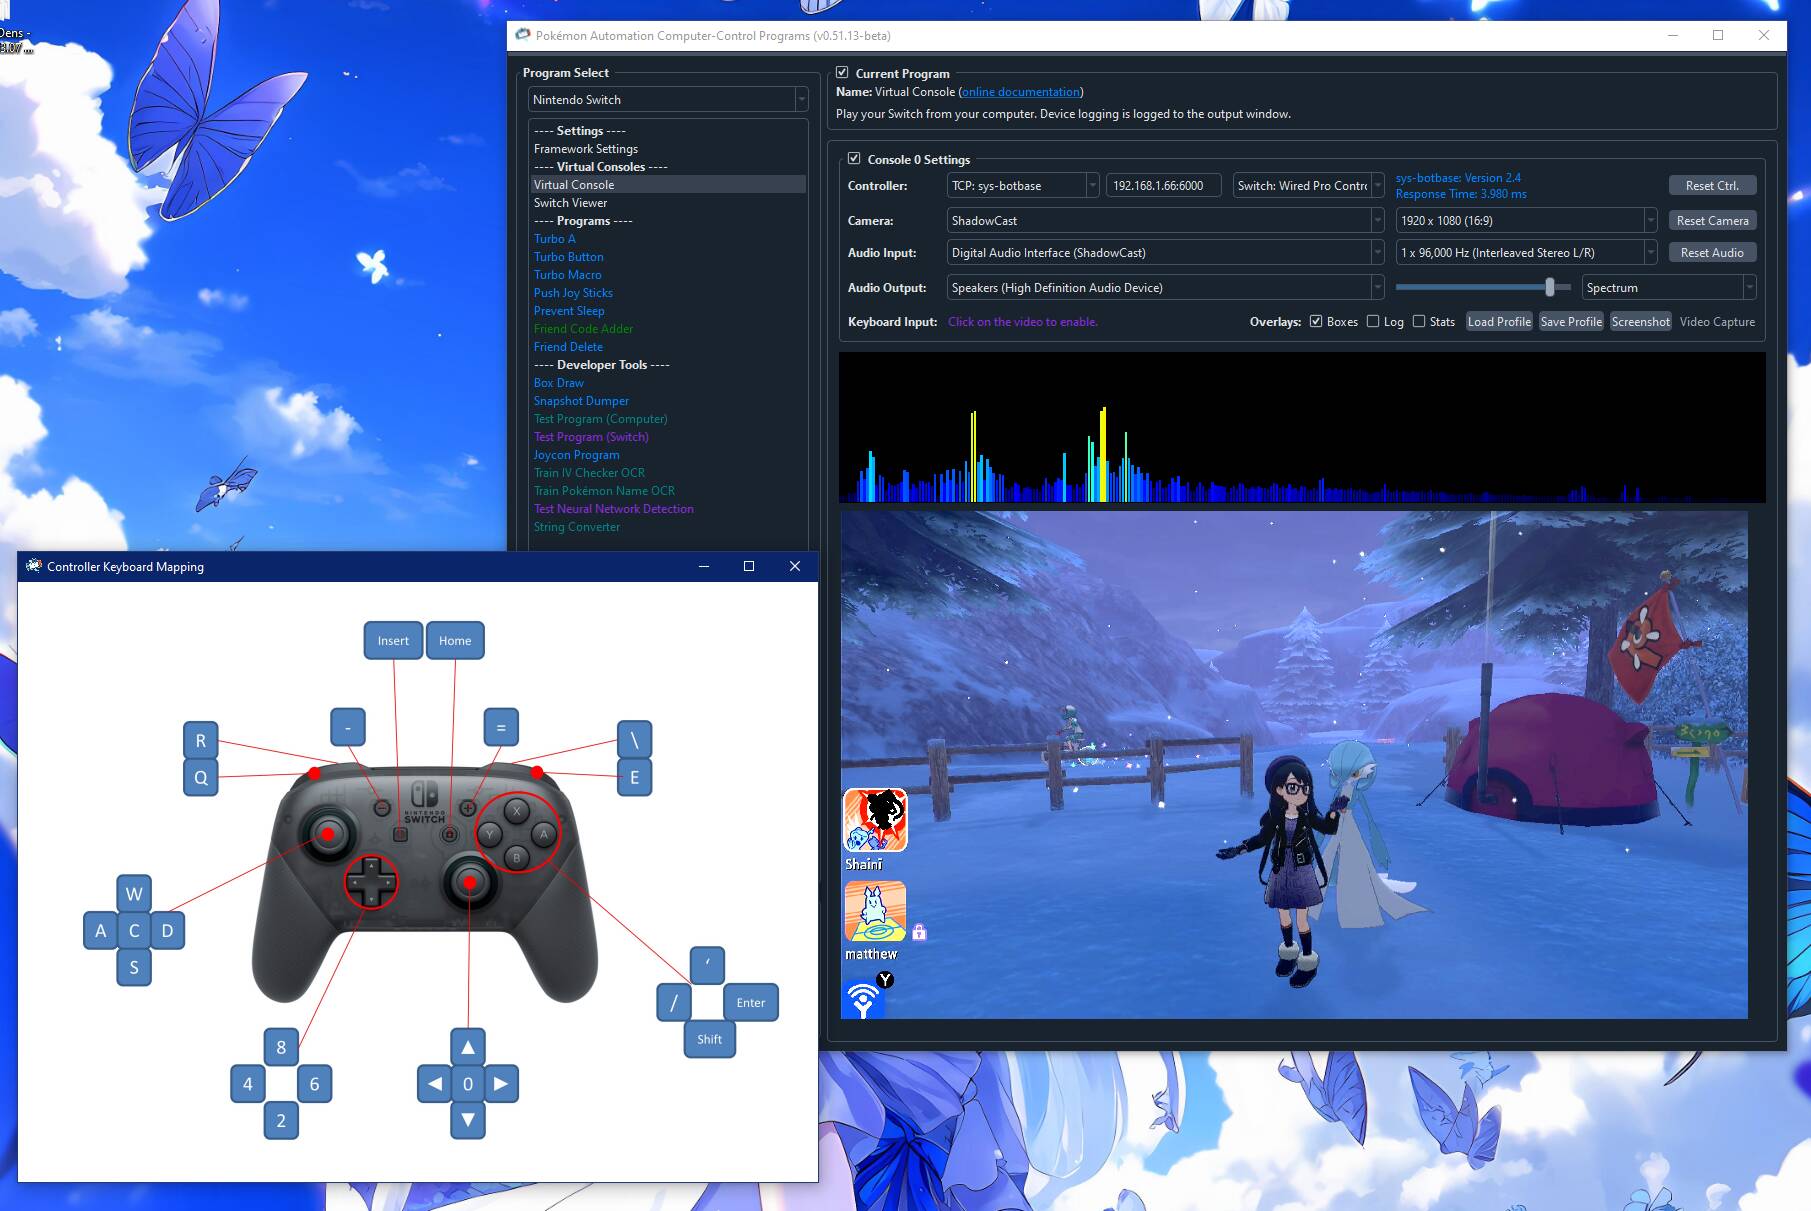Screen dimensions: 1811x1211
Task: Enable the Log overlay checkbox
Action: pos(1373,321)
